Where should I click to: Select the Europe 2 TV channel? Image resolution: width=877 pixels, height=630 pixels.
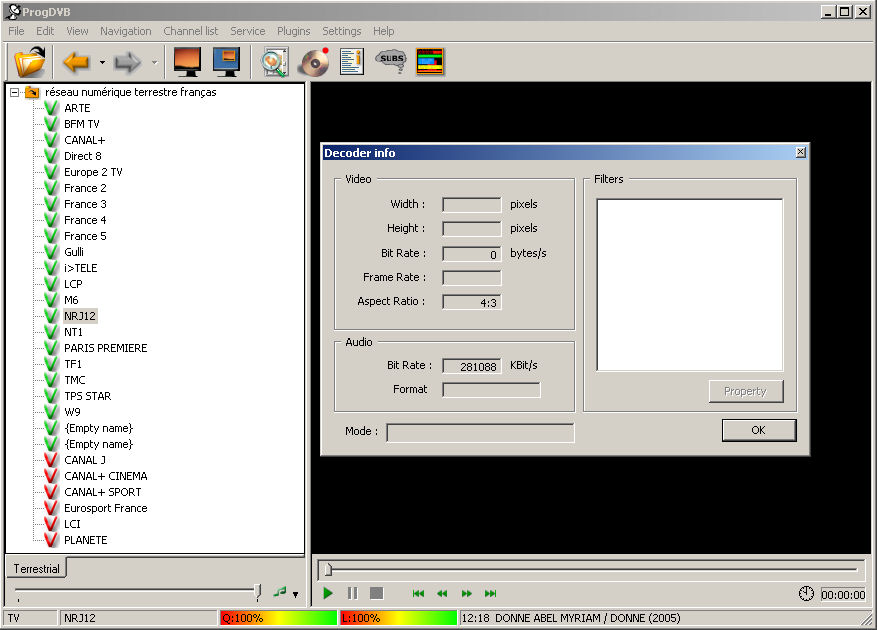point(93,172)
